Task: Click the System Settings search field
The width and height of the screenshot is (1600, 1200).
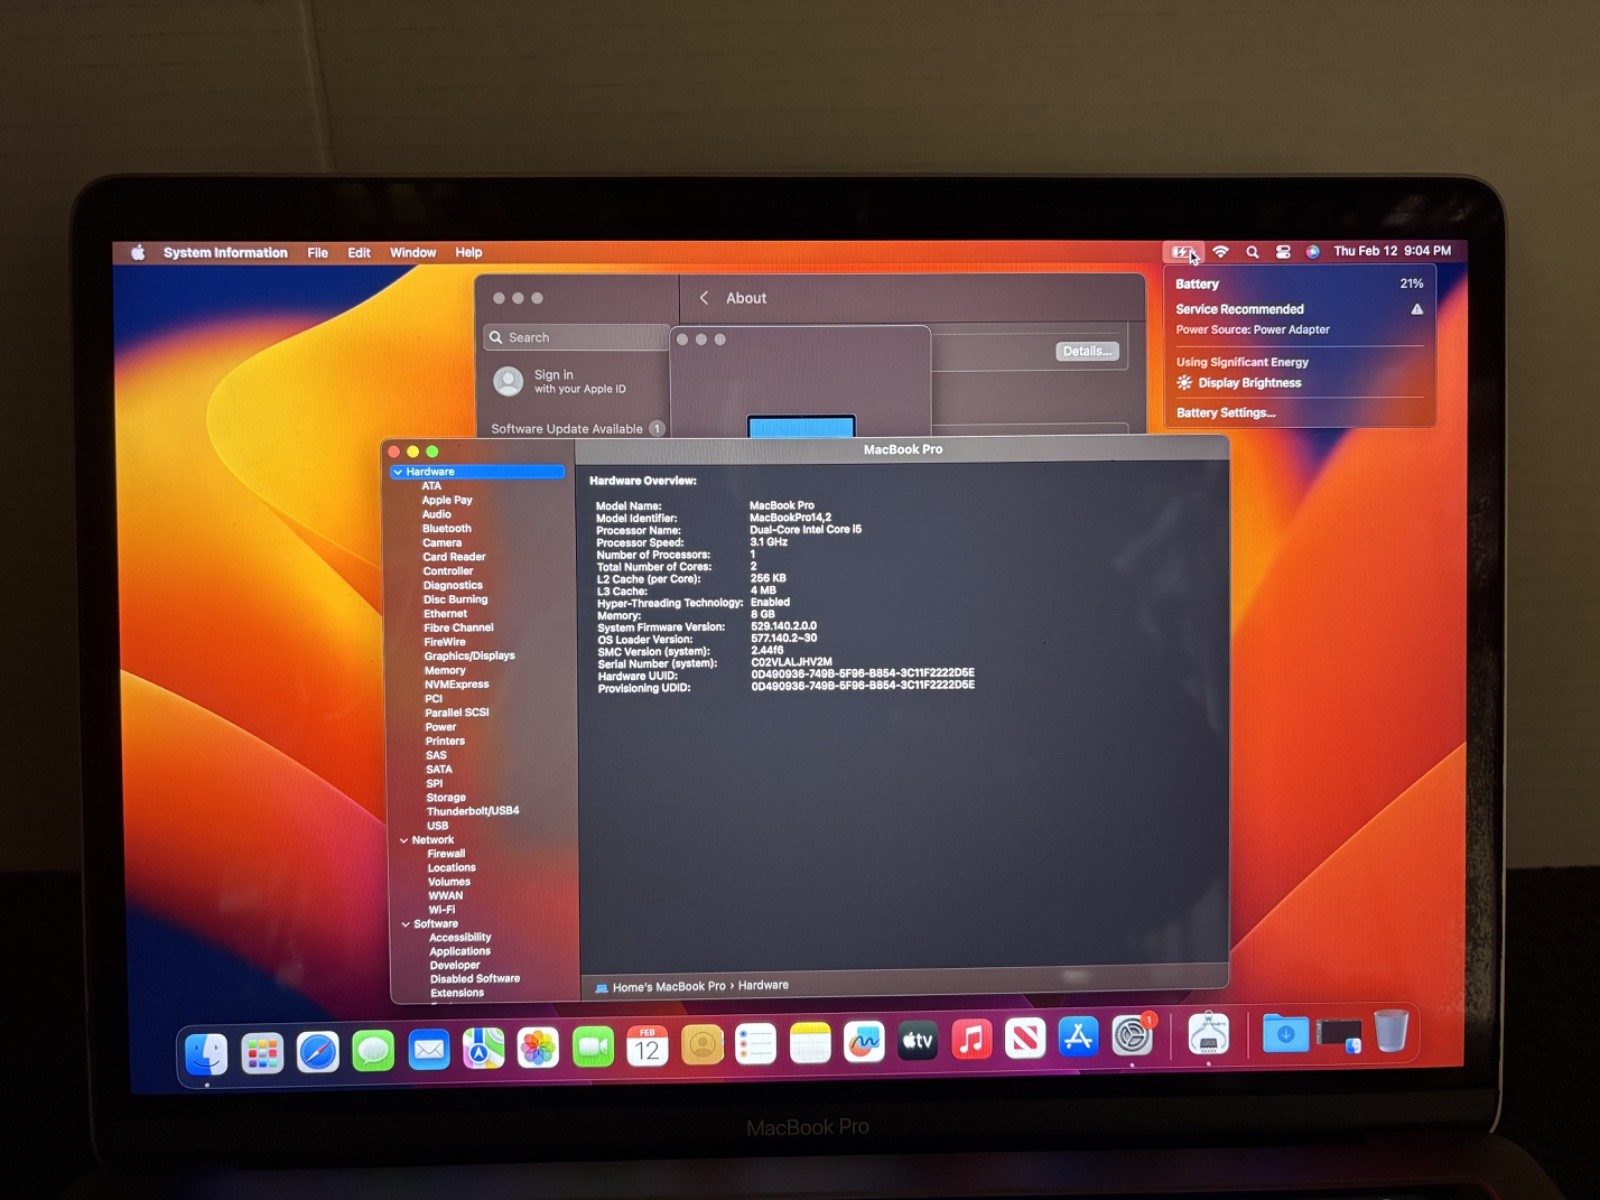Action: pyautogui.click(x=577, y=338)
